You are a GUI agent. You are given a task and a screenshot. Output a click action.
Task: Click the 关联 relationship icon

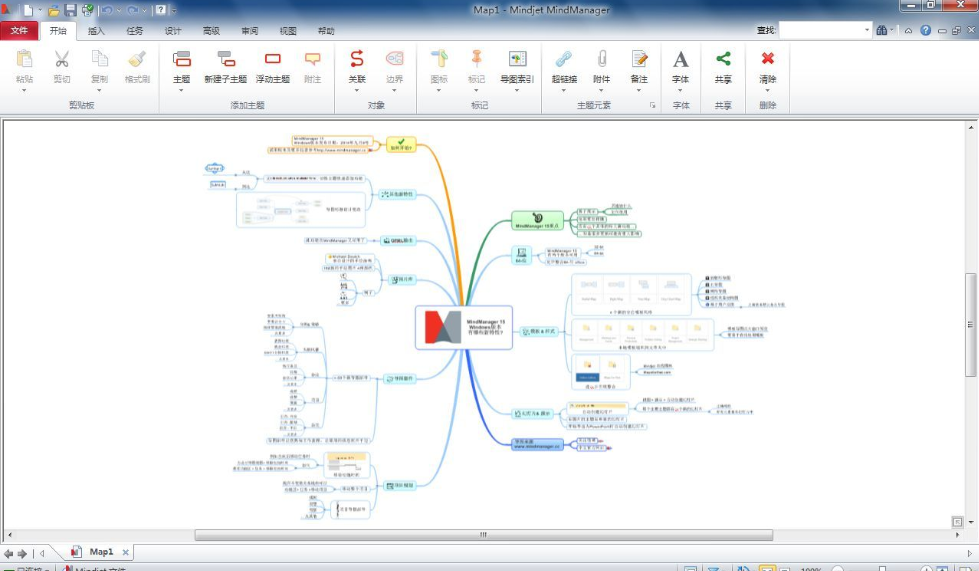tap(357, 60)
